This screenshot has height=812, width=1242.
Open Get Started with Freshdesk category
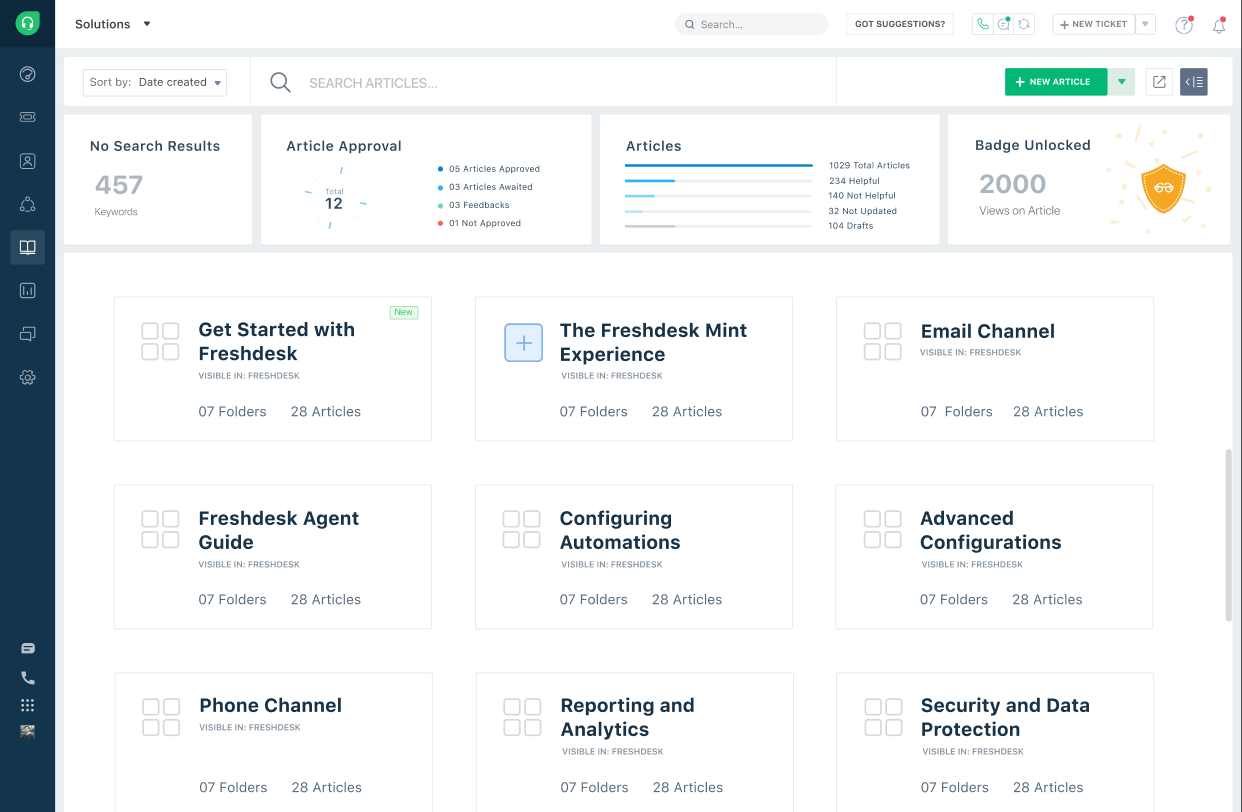click(x=273, y=369)
